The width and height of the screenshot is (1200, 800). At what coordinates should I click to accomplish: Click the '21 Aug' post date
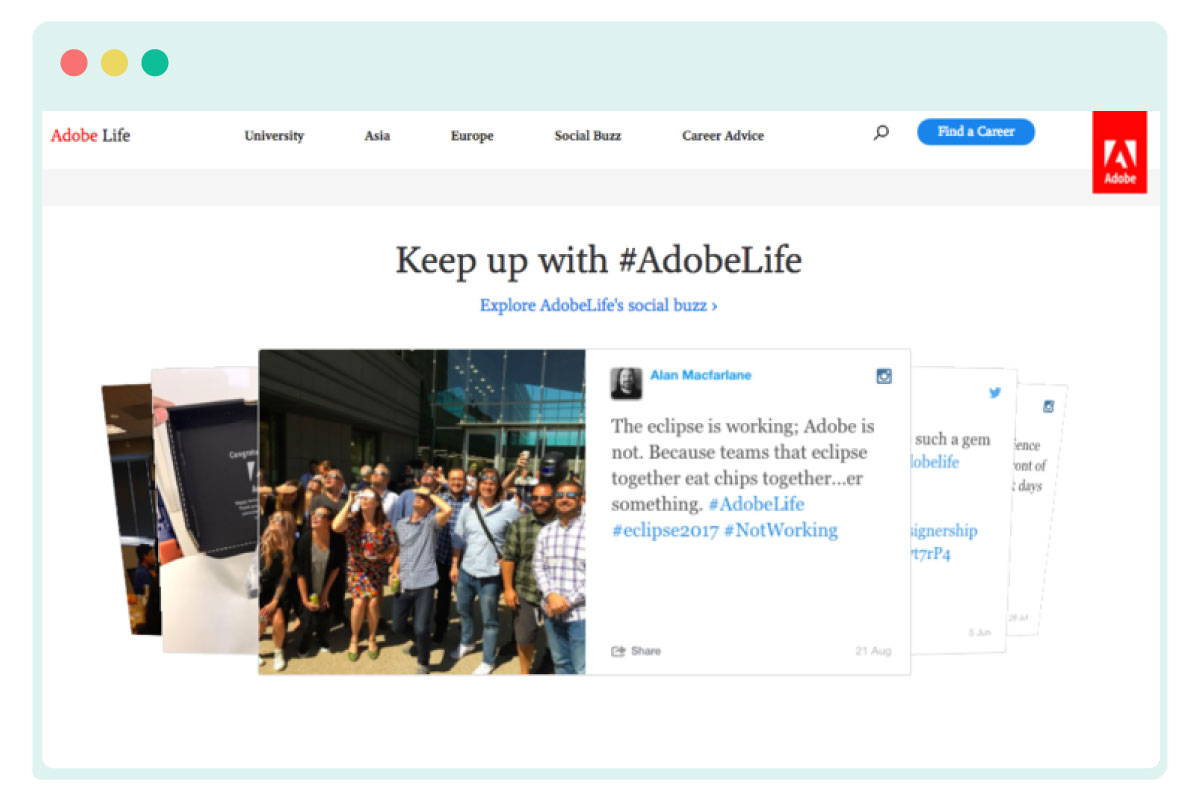pos(873,651)
